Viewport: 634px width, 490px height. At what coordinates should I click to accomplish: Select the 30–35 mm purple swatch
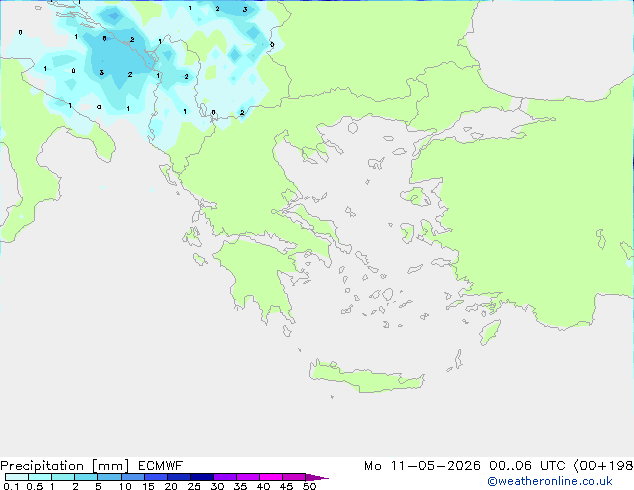[x=224, y=477]
